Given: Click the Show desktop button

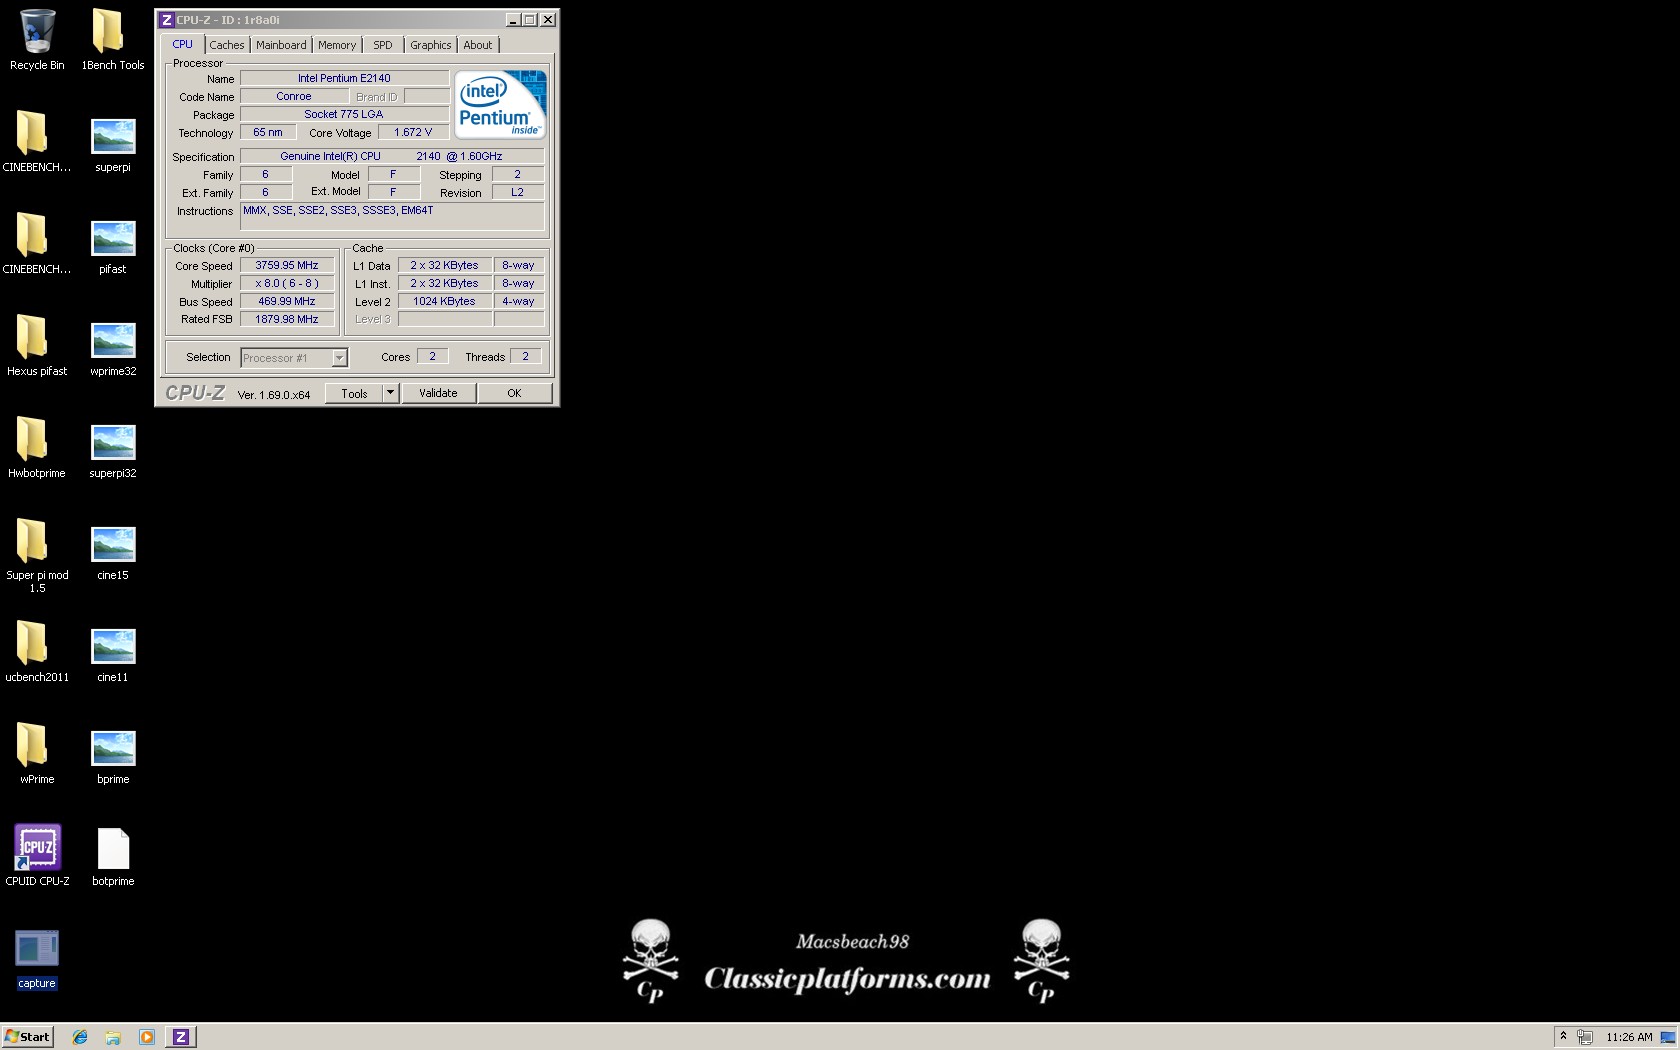Looking at the screenshot, I should pyautogui.click(x=1668, y=1037).
